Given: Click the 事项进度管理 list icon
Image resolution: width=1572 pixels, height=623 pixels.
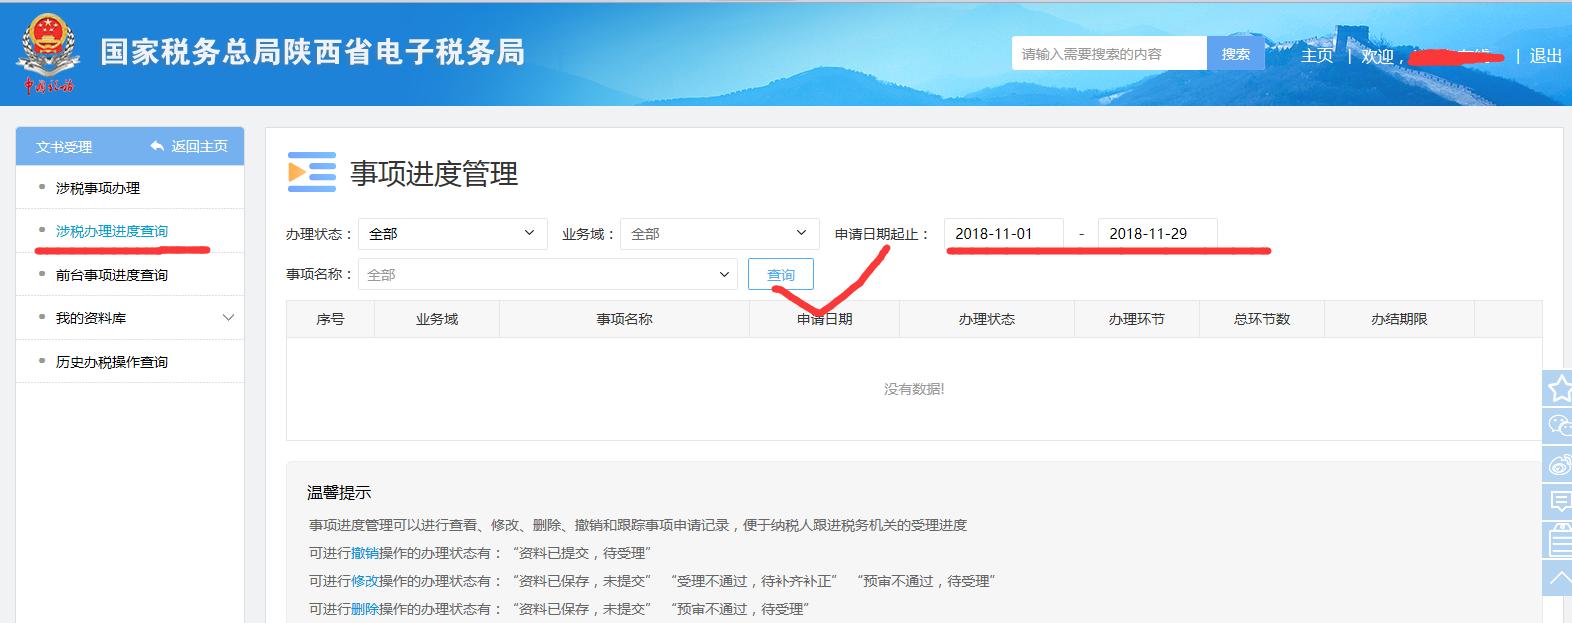Looking at the screenshot, I should point(311,172).
